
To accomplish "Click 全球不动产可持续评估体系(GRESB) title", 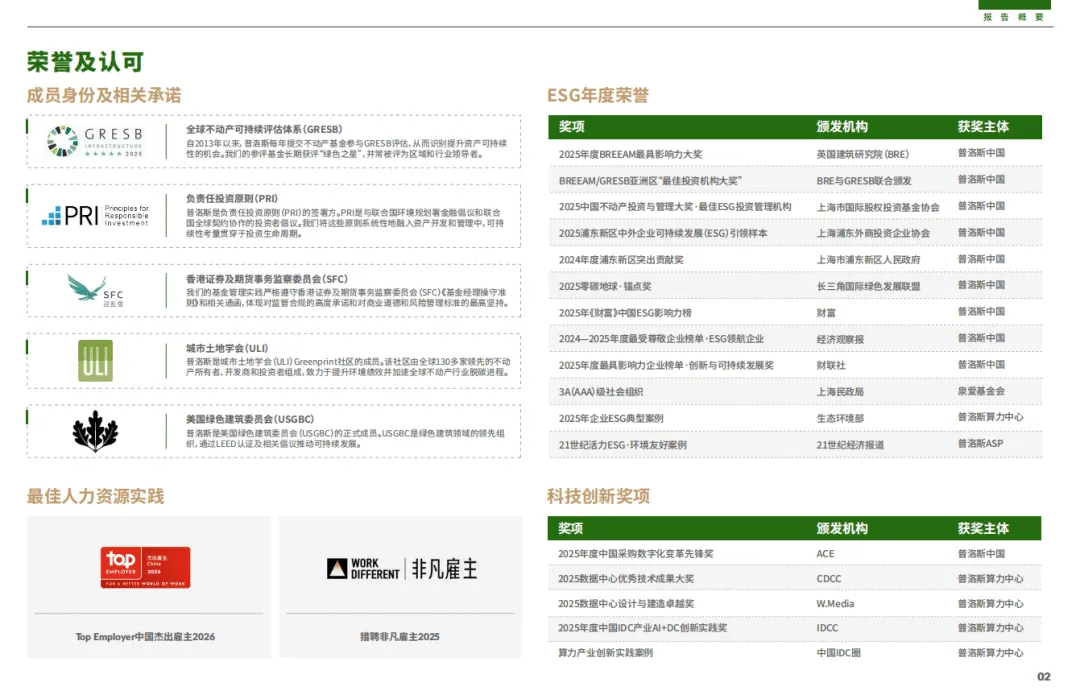I will pyautogui.click(x=264, y=129).
